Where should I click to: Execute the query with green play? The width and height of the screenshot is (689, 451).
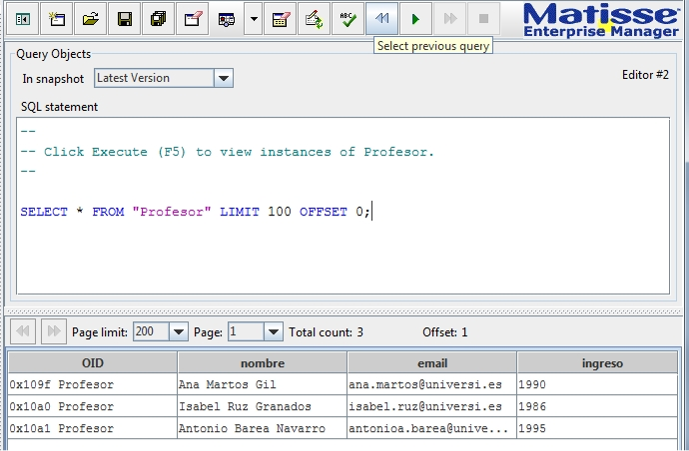click(x=416, y=19)
